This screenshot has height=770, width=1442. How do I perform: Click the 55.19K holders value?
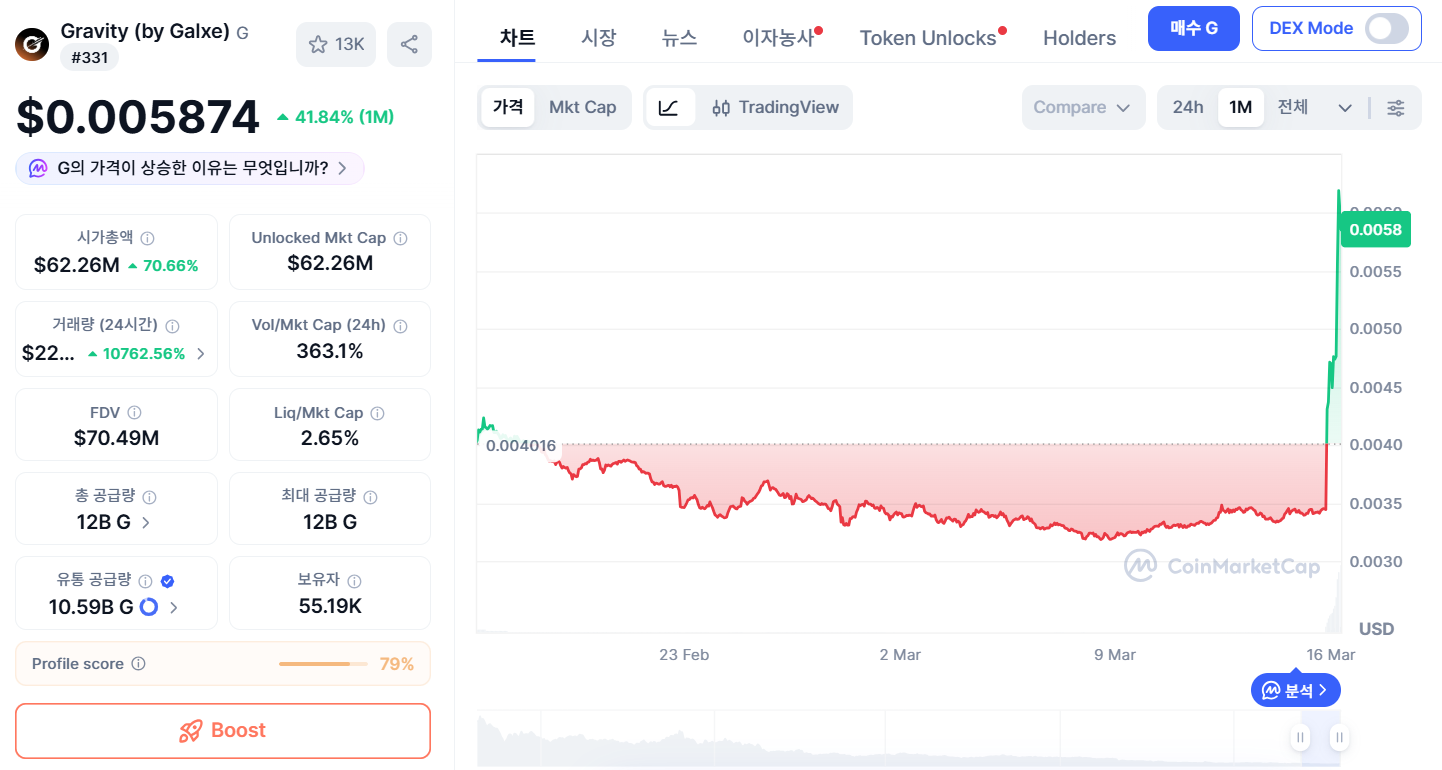point(330,606)
